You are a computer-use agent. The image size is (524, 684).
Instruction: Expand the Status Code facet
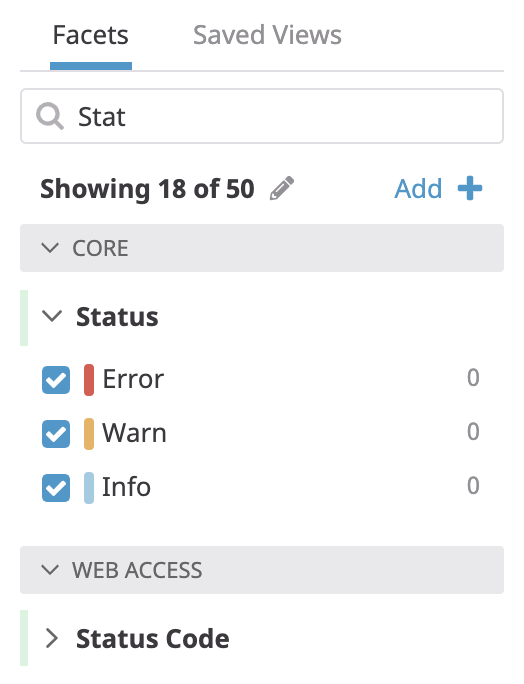(52, 639)
